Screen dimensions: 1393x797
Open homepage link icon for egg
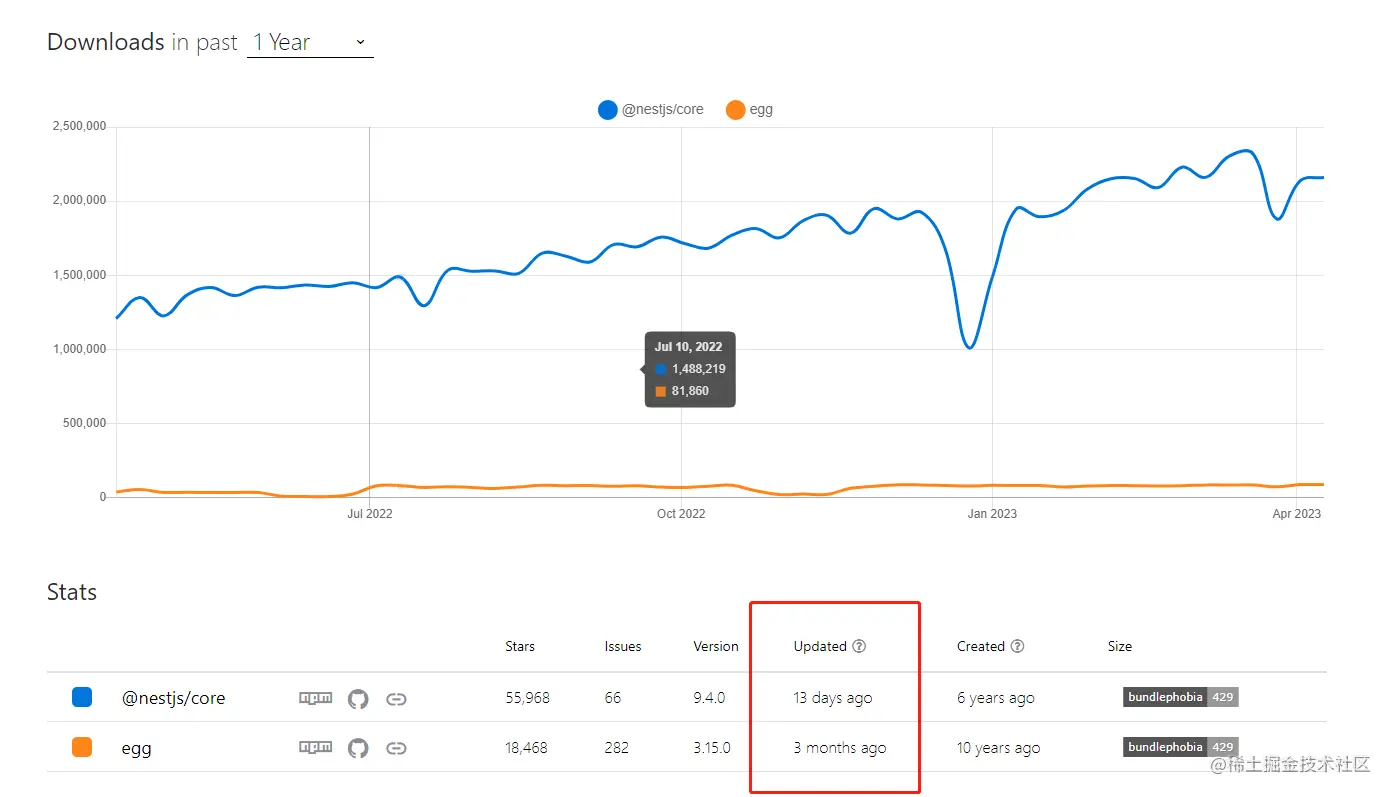coord(396,748)
